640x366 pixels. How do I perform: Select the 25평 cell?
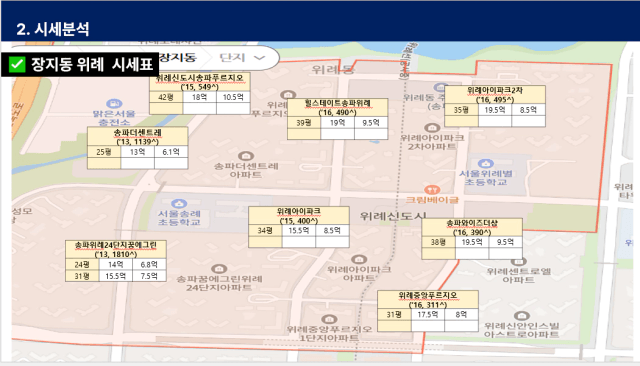(x=104, y=152)
